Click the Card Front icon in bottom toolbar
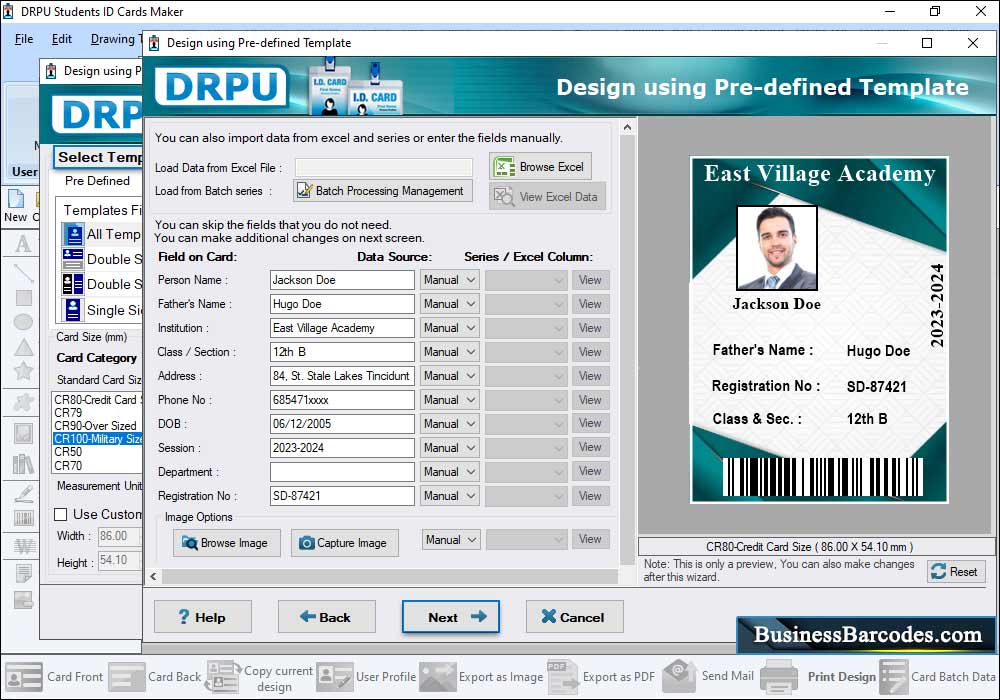This screenshot has height=700, width=1000. point(24,676)
